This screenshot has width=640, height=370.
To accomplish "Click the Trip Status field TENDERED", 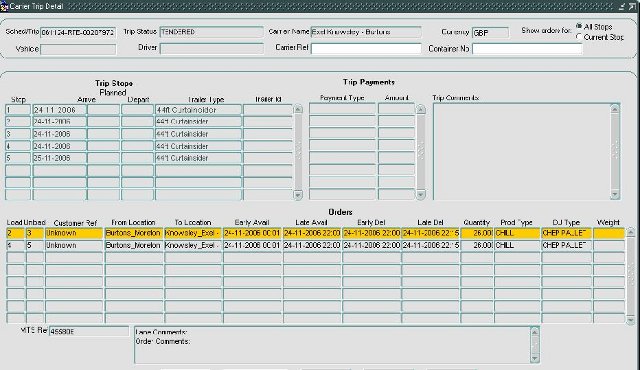I will (211, 32).
